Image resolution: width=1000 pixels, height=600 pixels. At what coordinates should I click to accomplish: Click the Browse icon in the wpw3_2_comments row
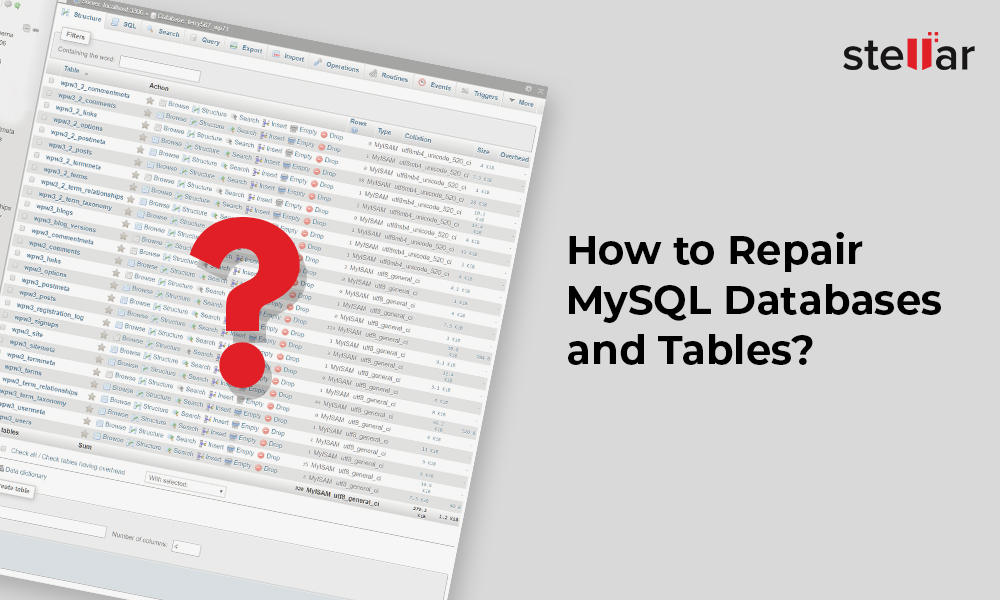pyautogui.click(x=160, y=115)
